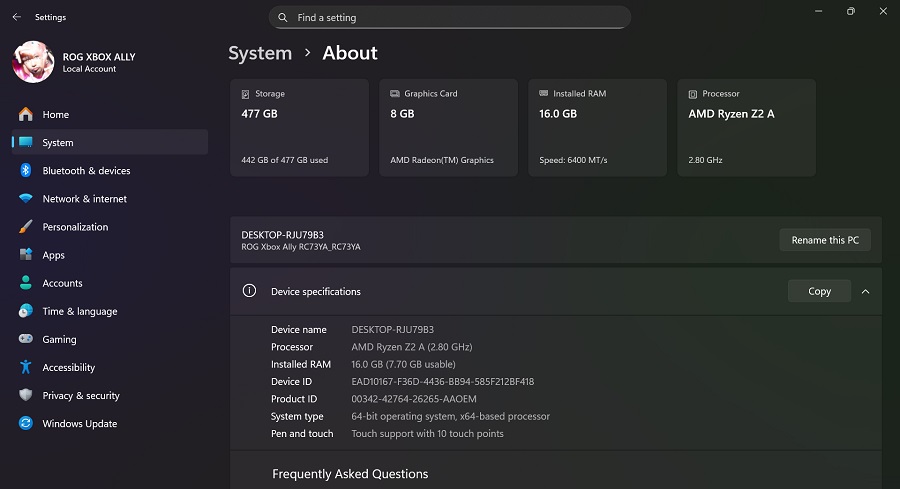Select Bluetooth & devices in sidebar
The image size is (900, 489).
86,171
